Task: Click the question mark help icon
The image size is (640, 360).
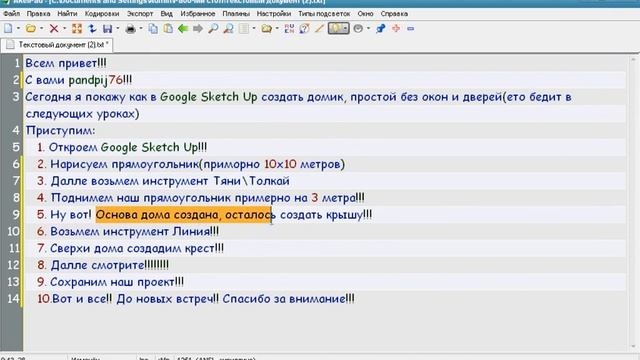Action: [x=304, y=29]
